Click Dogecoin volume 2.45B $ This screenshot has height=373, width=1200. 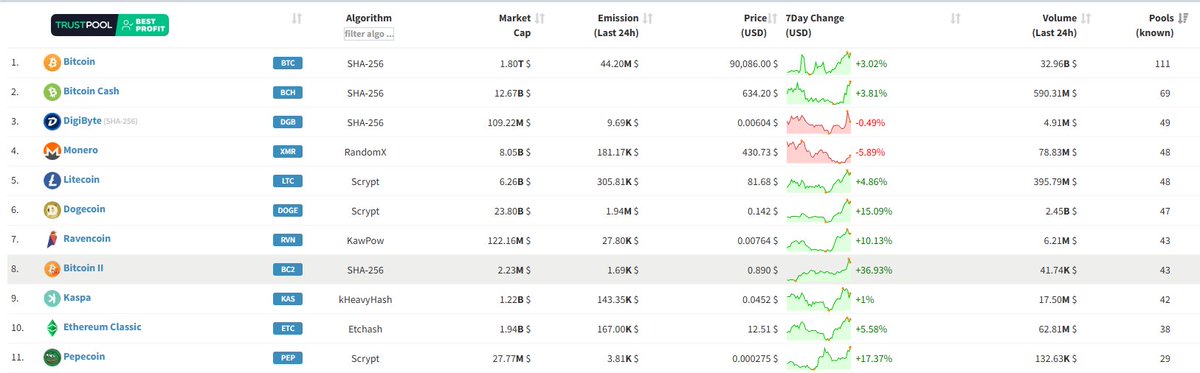click(x=1059, y=210)
